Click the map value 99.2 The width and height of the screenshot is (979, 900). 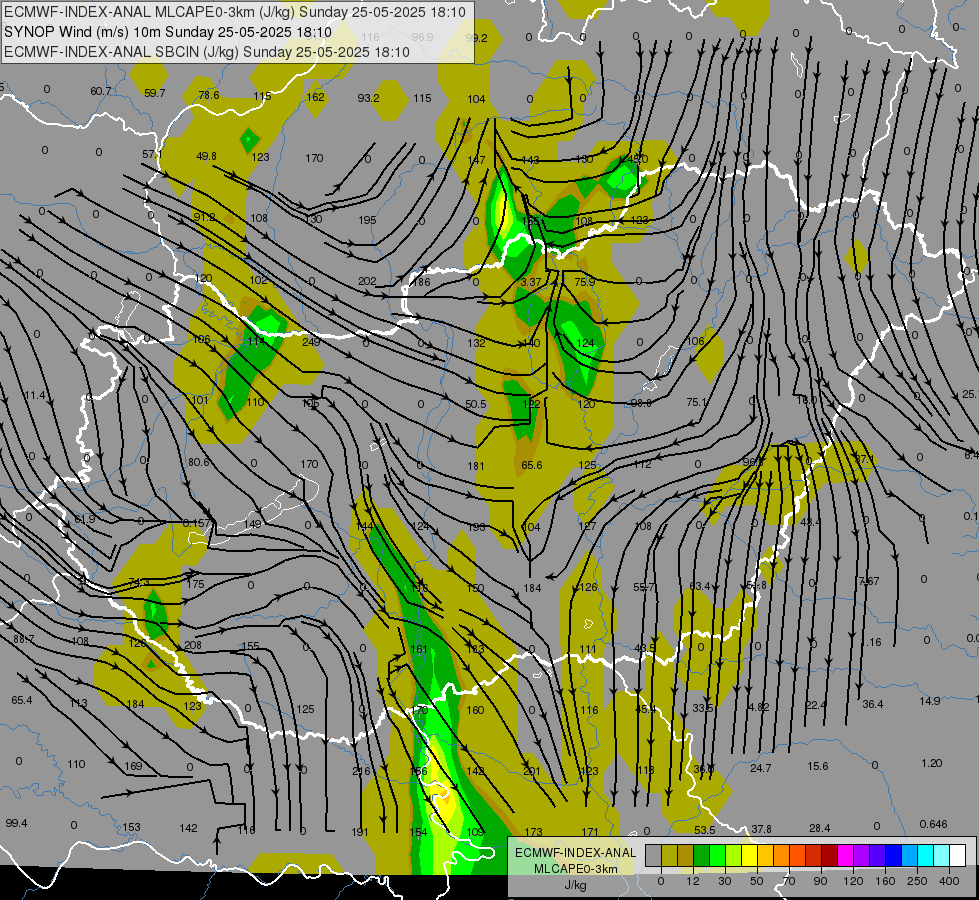coord(476,38)
